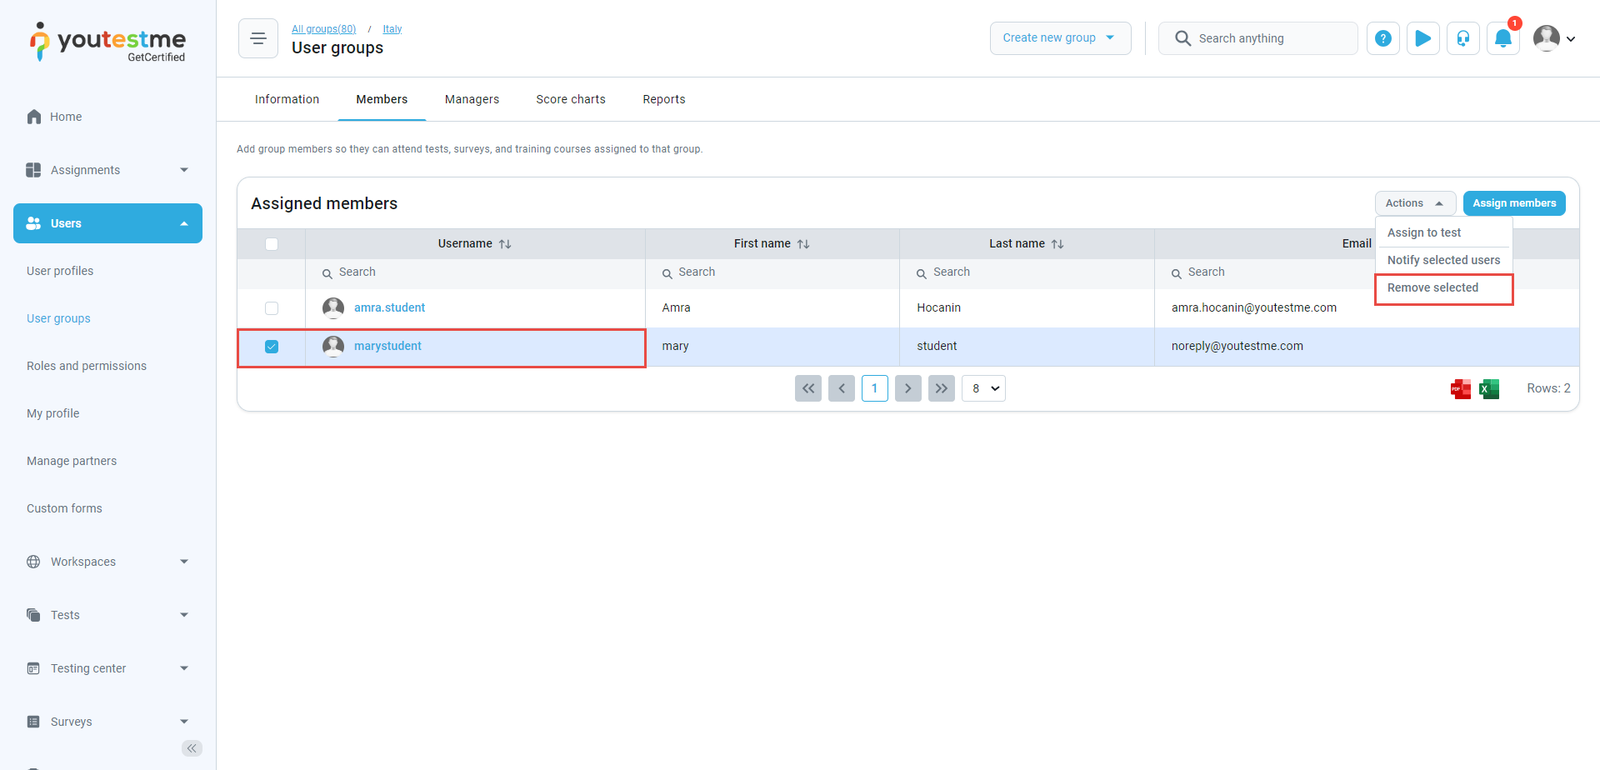
Task: Click the play video tutorial icon
Action: point(1423,39)
